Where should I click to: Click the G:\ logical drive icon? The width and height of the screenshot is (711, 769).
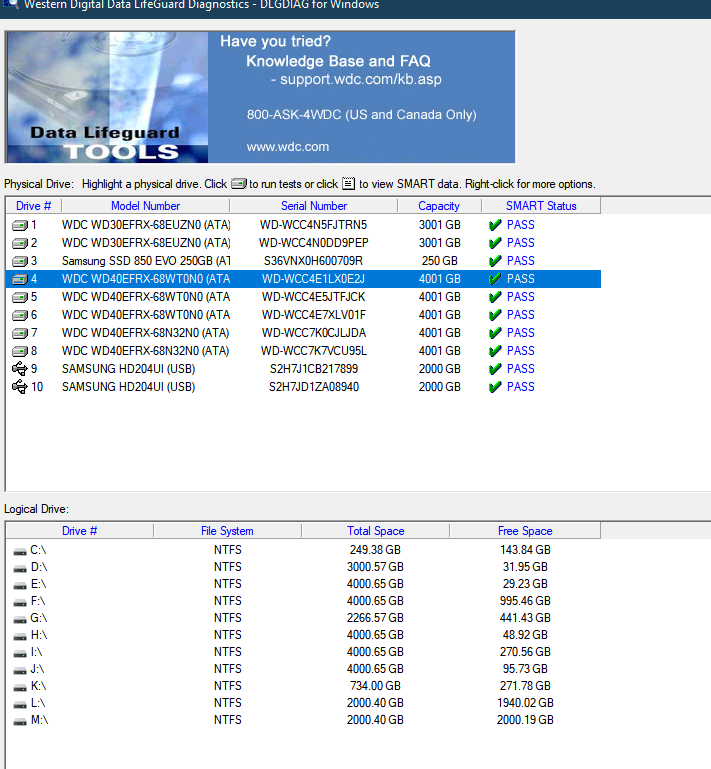[20, 620]
